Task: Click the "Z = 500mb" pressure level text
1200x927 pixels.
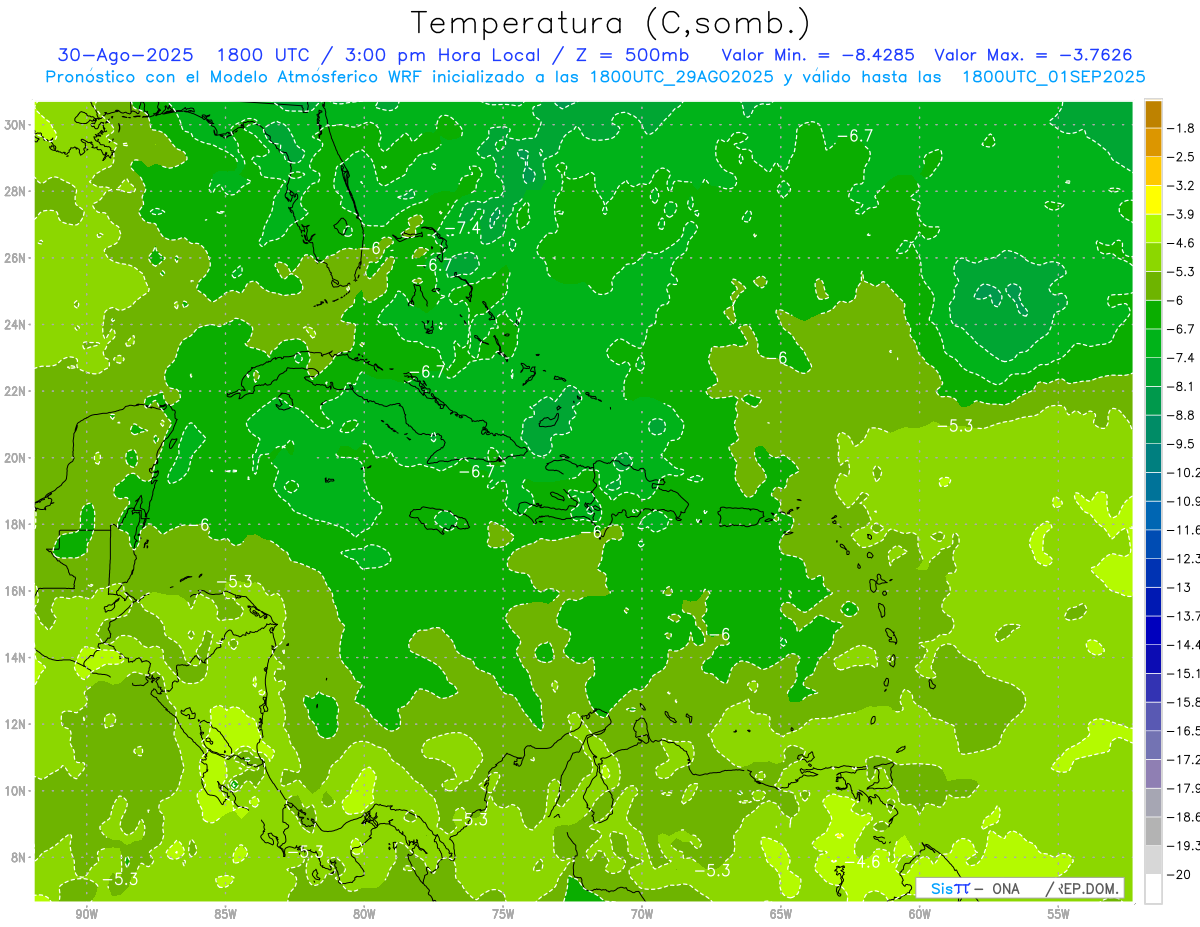Action: 632,55
